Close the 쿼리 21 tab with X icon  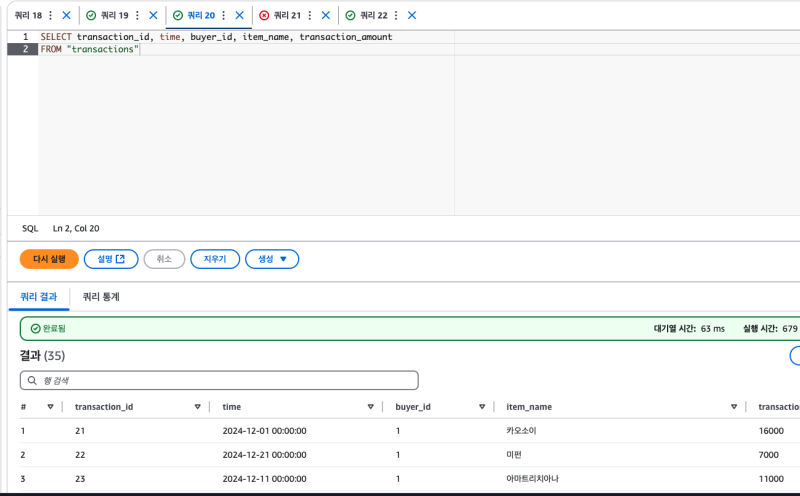point(325,16)
